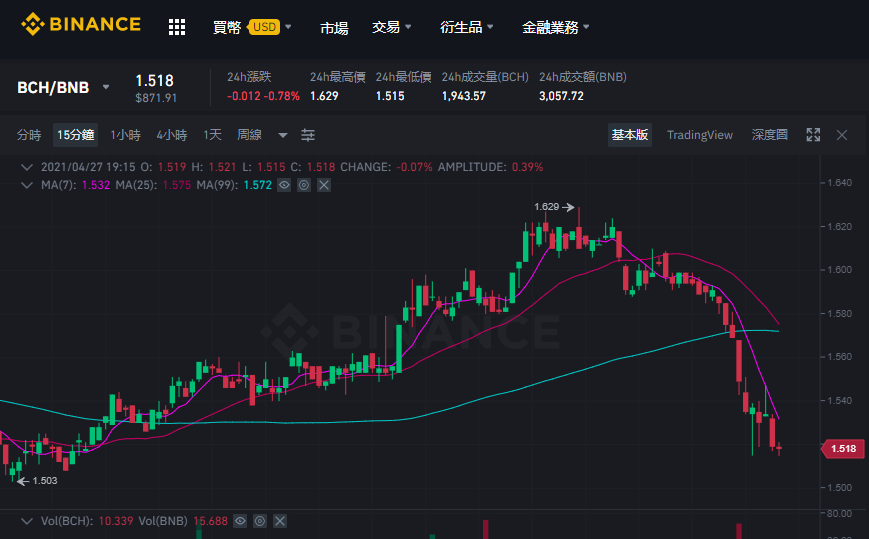Image resolution: width=869 pixels, height=539 pixels.
Task: Click the Binance logo
Action: click(x=81, y=24)
